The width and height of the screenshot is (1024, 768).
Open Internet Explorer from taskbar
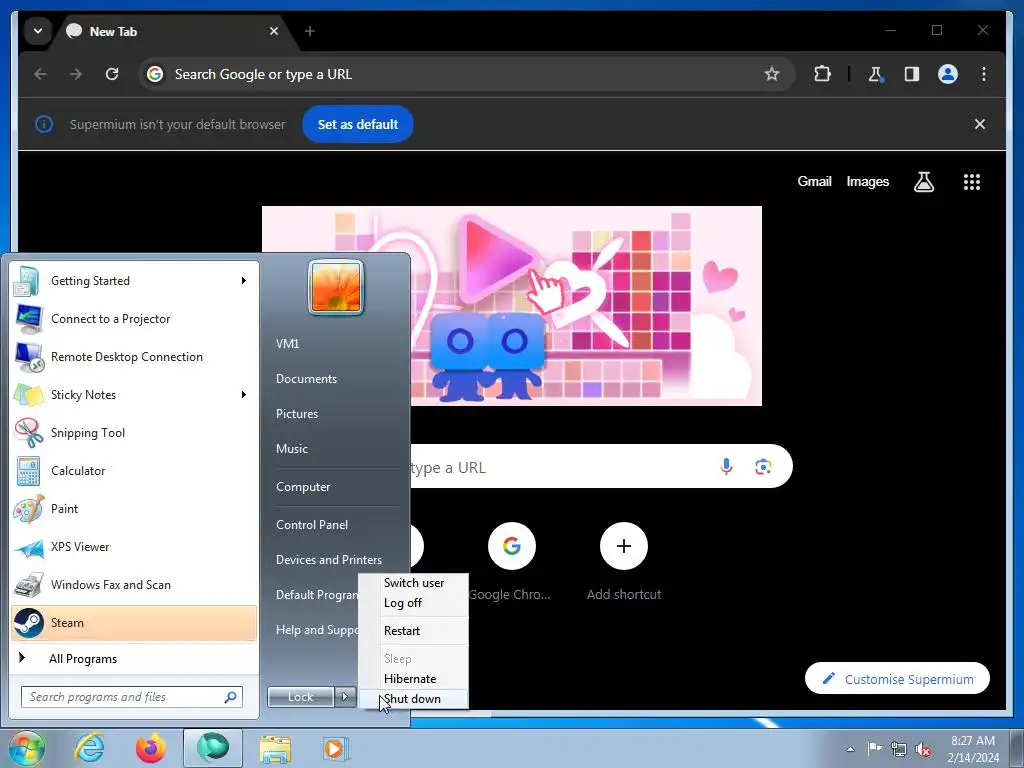coord(89,748)
